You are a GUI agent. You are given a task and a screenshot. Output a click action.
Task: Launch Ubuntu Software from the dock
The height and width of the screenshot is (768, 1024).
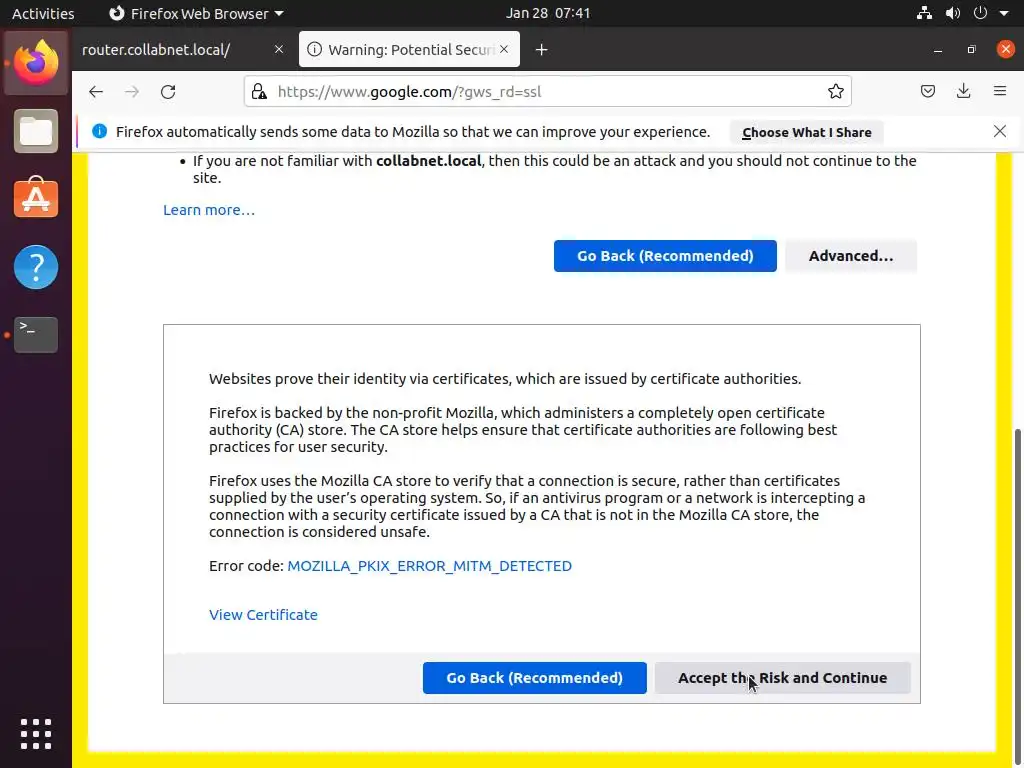pyautogui.click(x=36, y=197)
